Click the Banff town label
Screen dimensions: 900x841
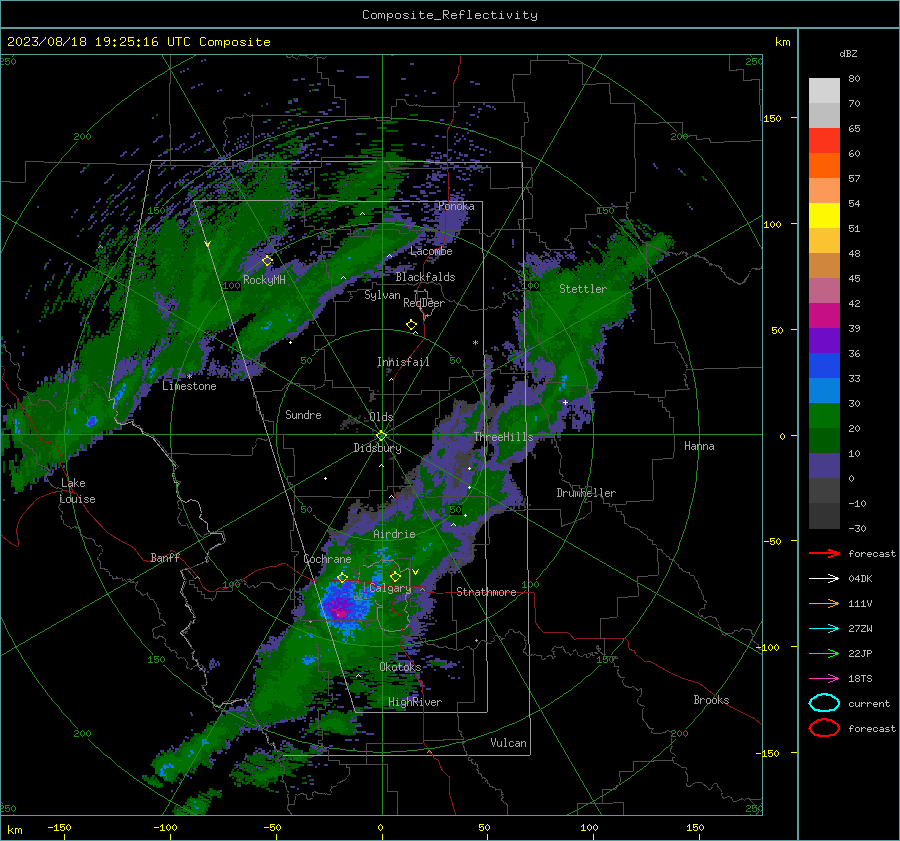tap(165, 558)
